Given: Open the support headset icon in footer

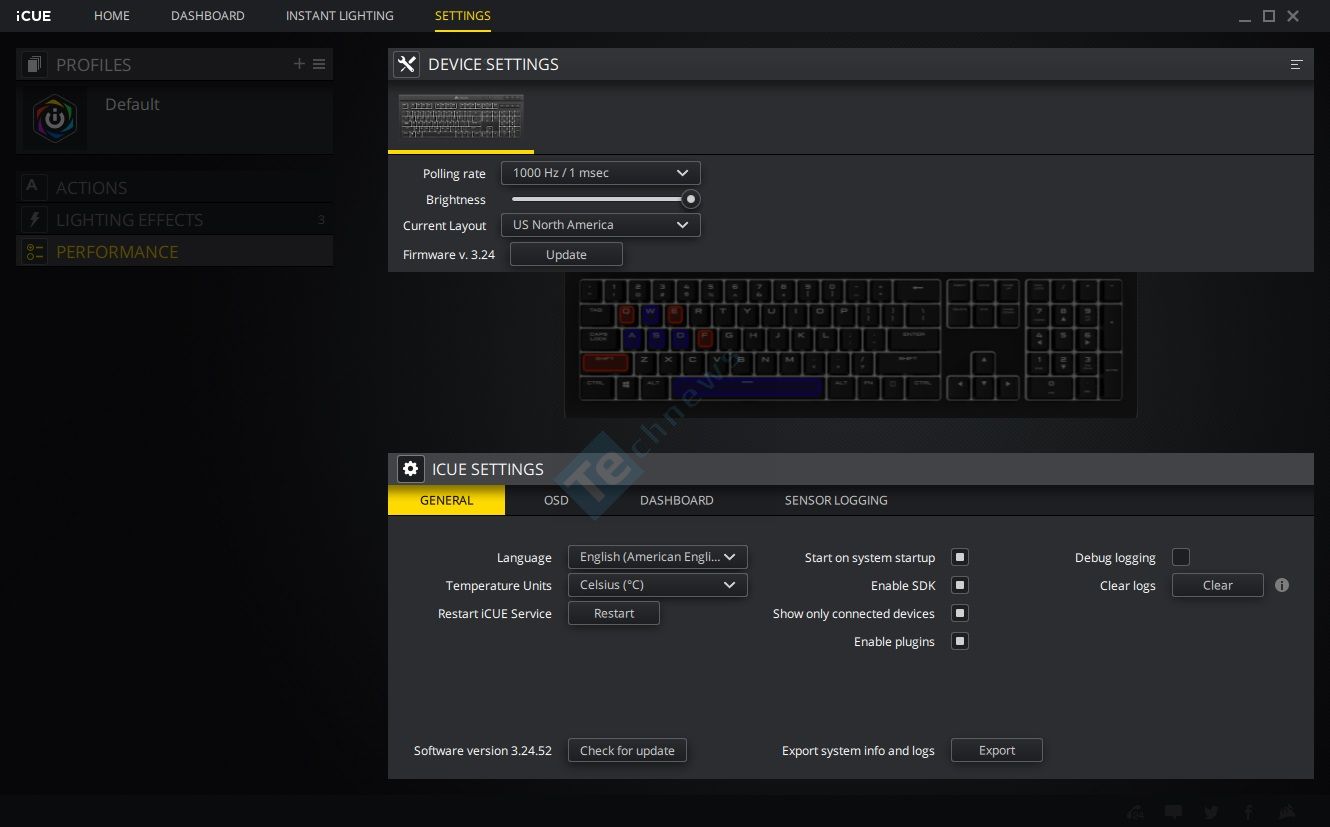Looking at the screenshot, I should 1135,812.
